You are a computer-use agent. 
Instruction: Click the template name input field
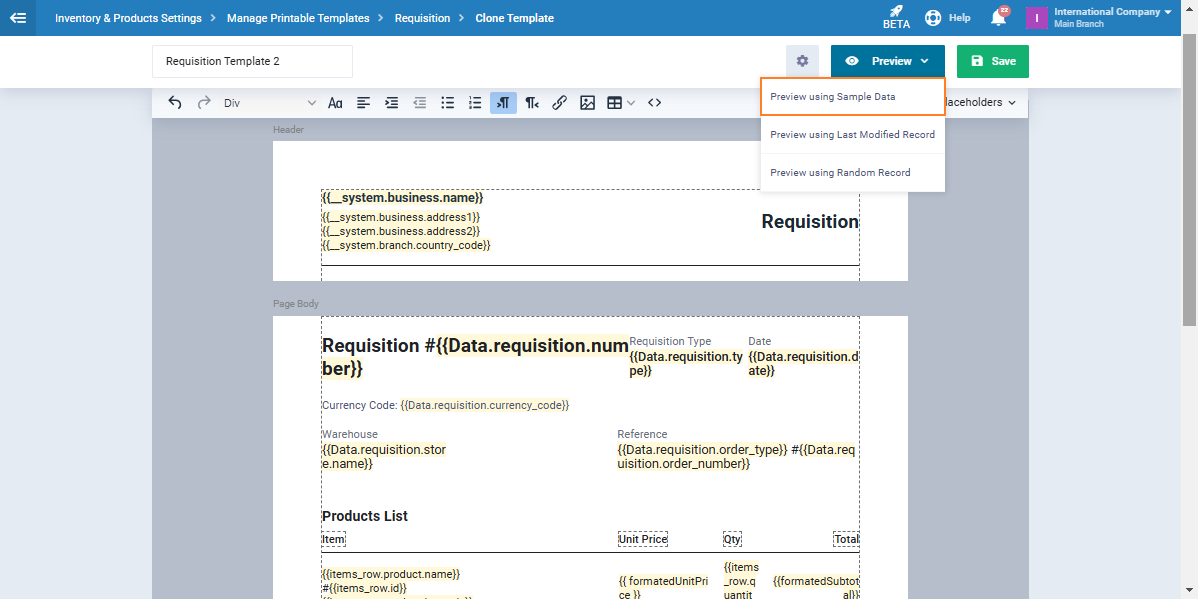click(x=252, y=61)
